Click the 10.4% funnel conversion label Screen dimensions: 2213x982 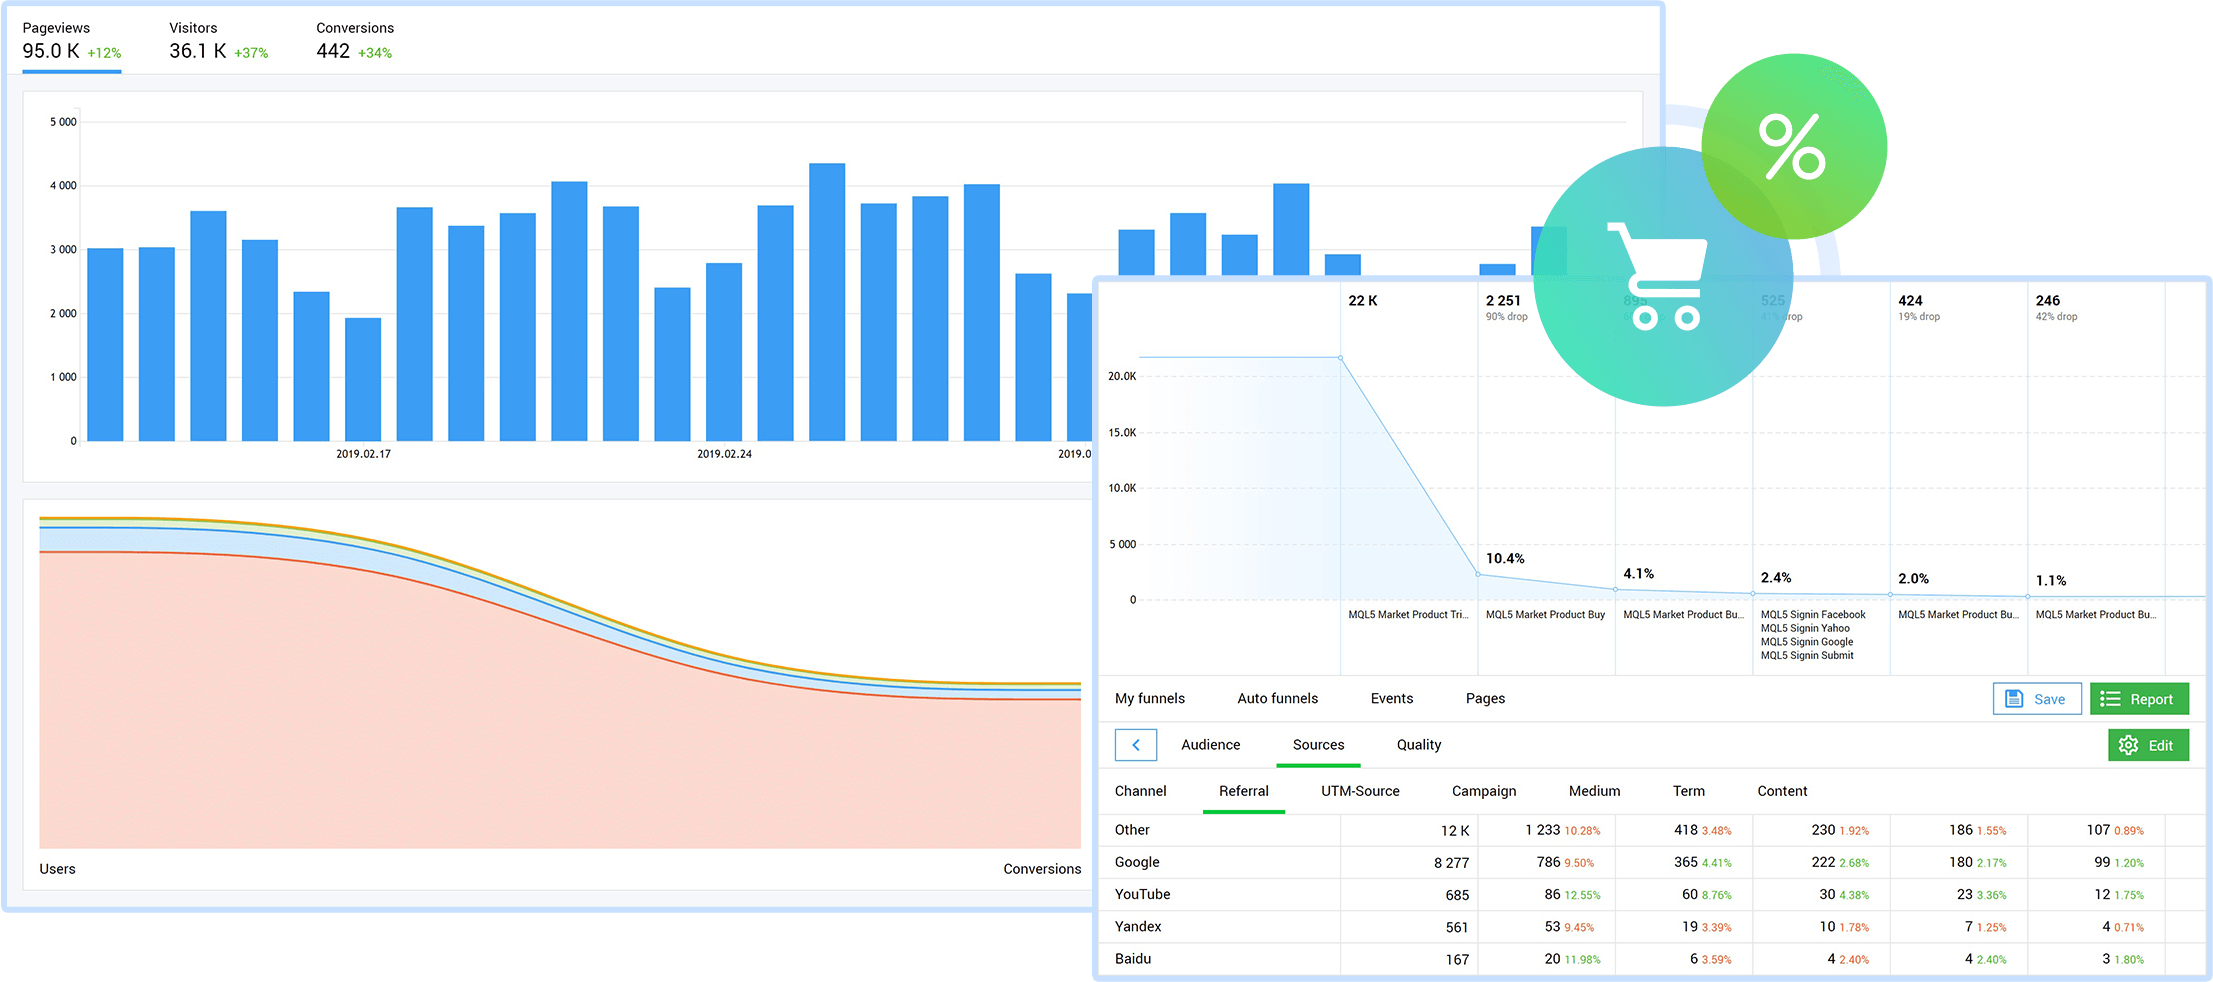(1505, 559)
